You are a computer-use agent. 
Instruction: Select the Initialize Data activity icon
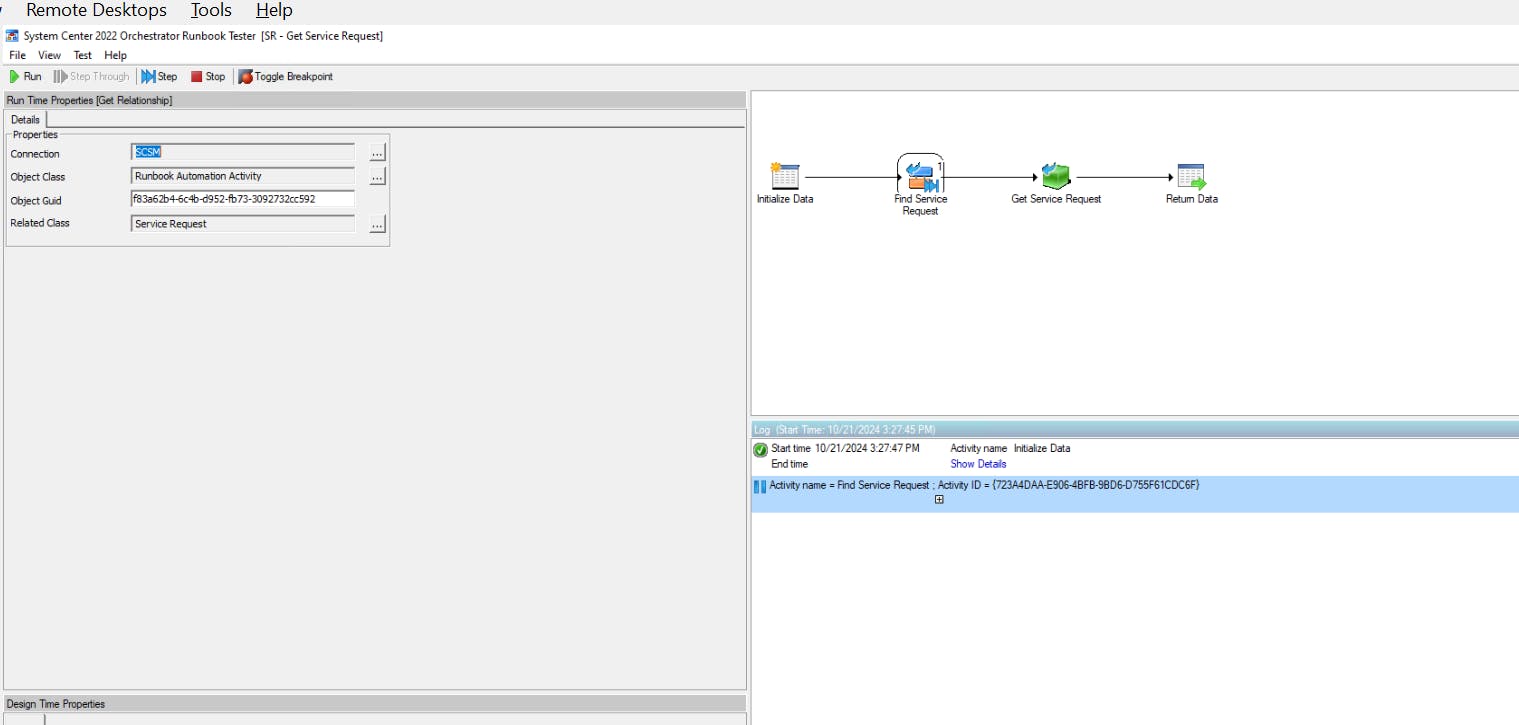tap(785, 176)
